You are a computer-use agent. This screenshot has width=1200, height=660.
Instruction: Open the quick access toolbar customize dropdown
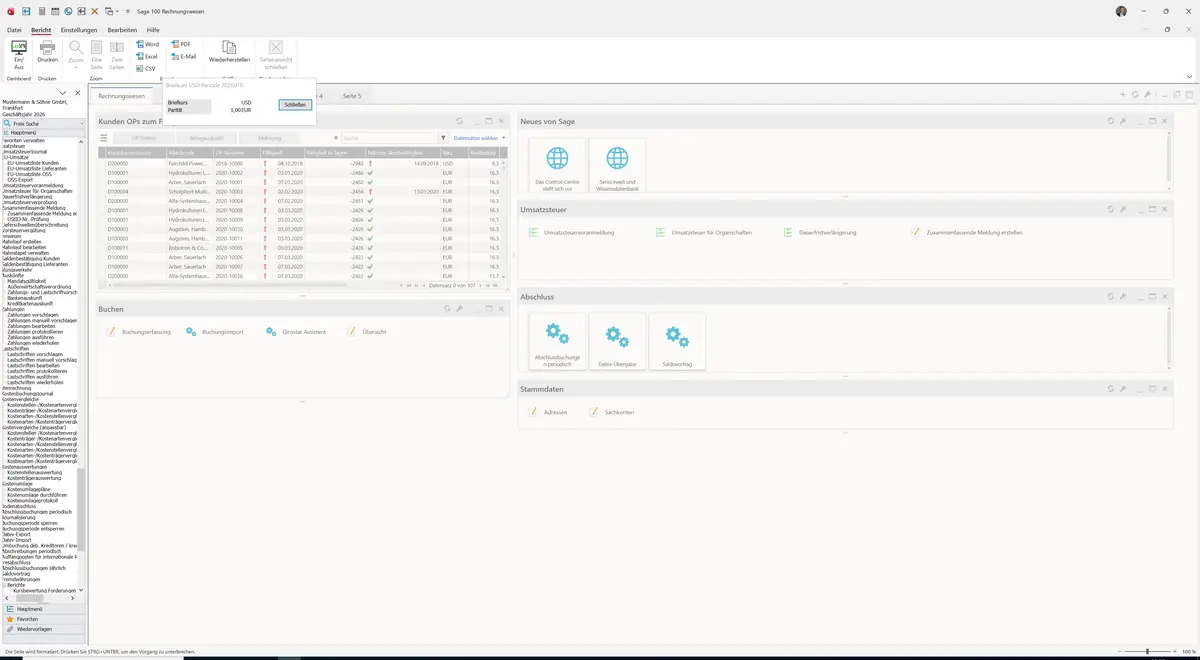click(x=129, y=11)
